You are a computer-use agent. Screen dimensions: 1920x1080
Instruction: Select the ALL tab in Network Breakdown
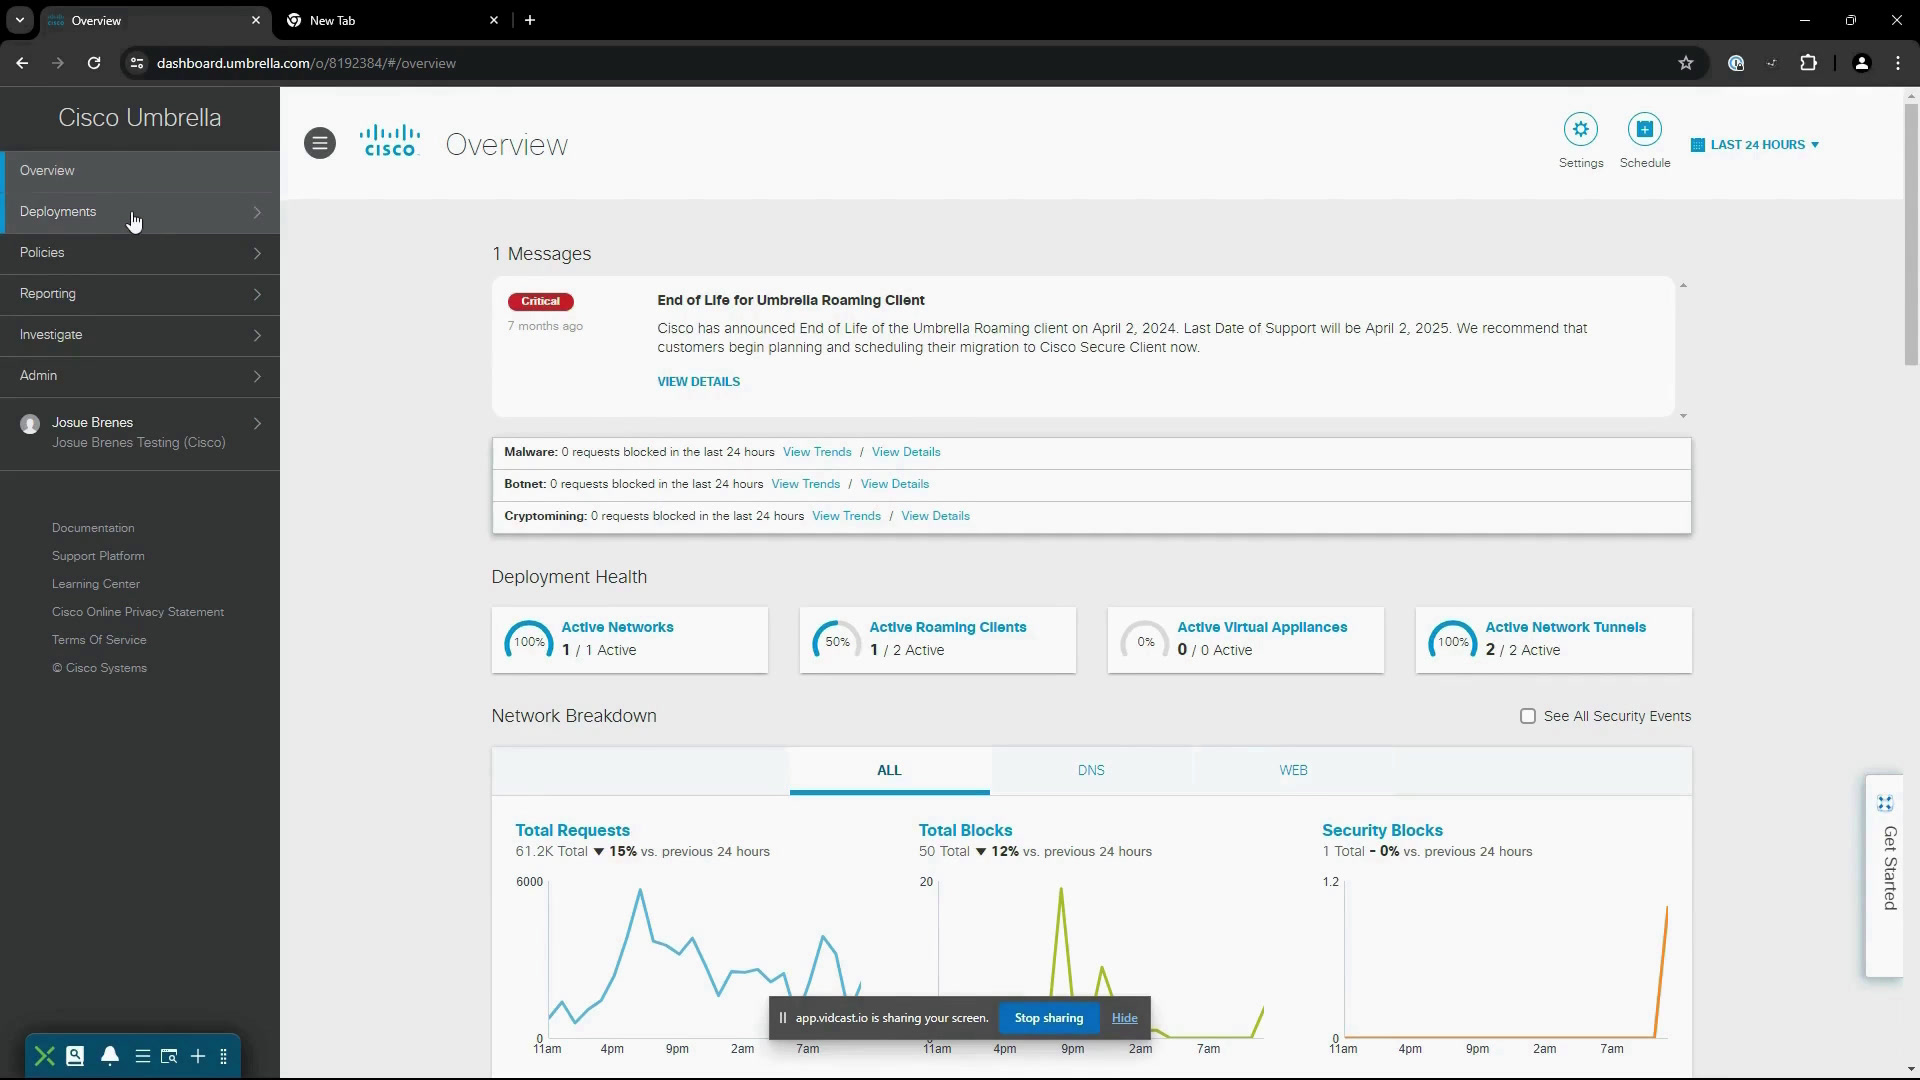[889, 770]
